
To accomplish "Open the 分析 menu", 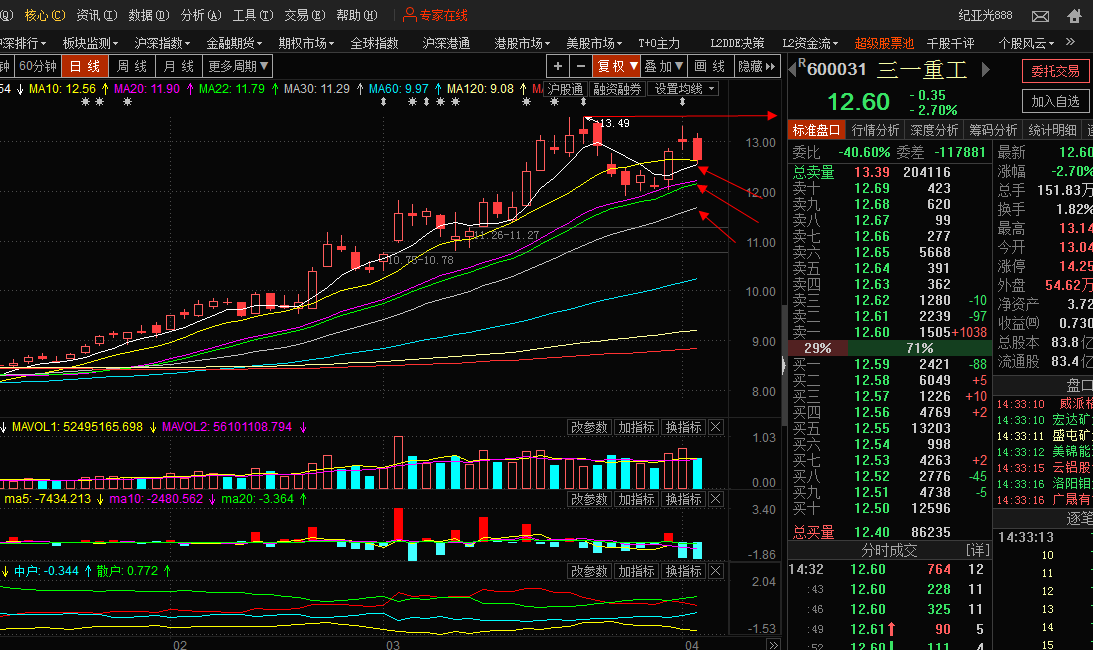I will pos(199,15).
